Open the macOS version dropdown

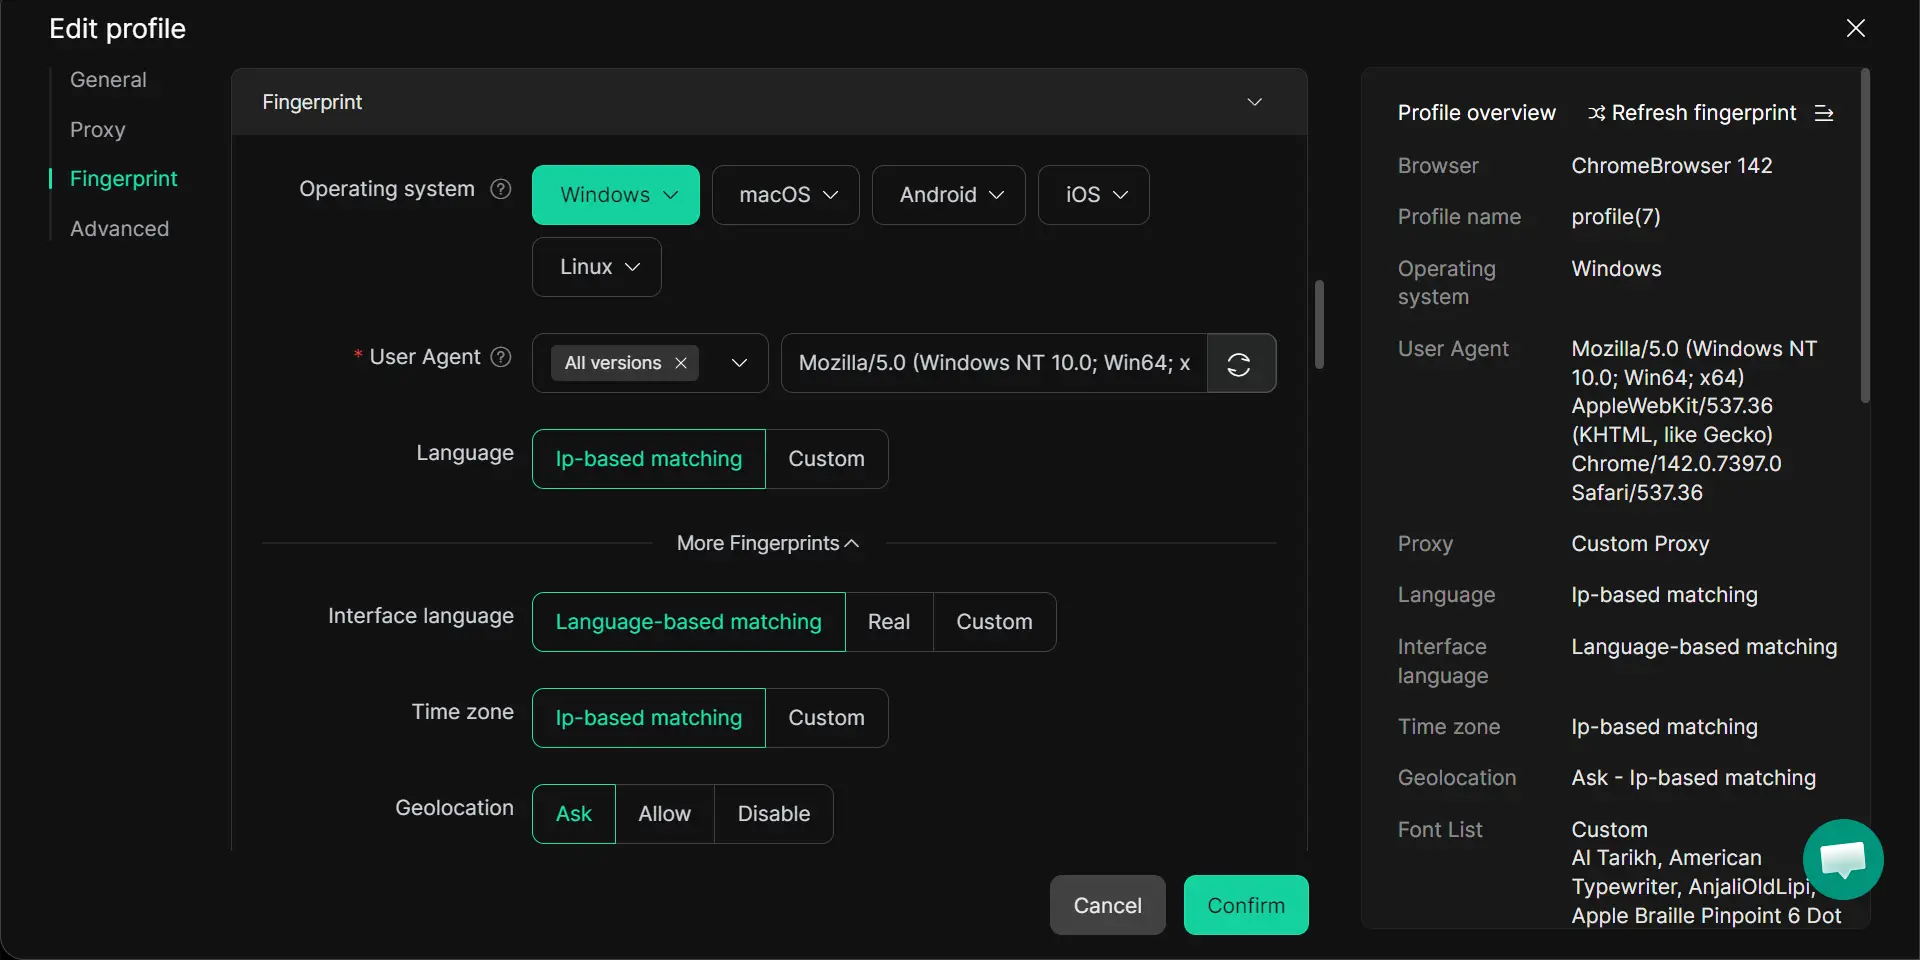pos(786,195)
